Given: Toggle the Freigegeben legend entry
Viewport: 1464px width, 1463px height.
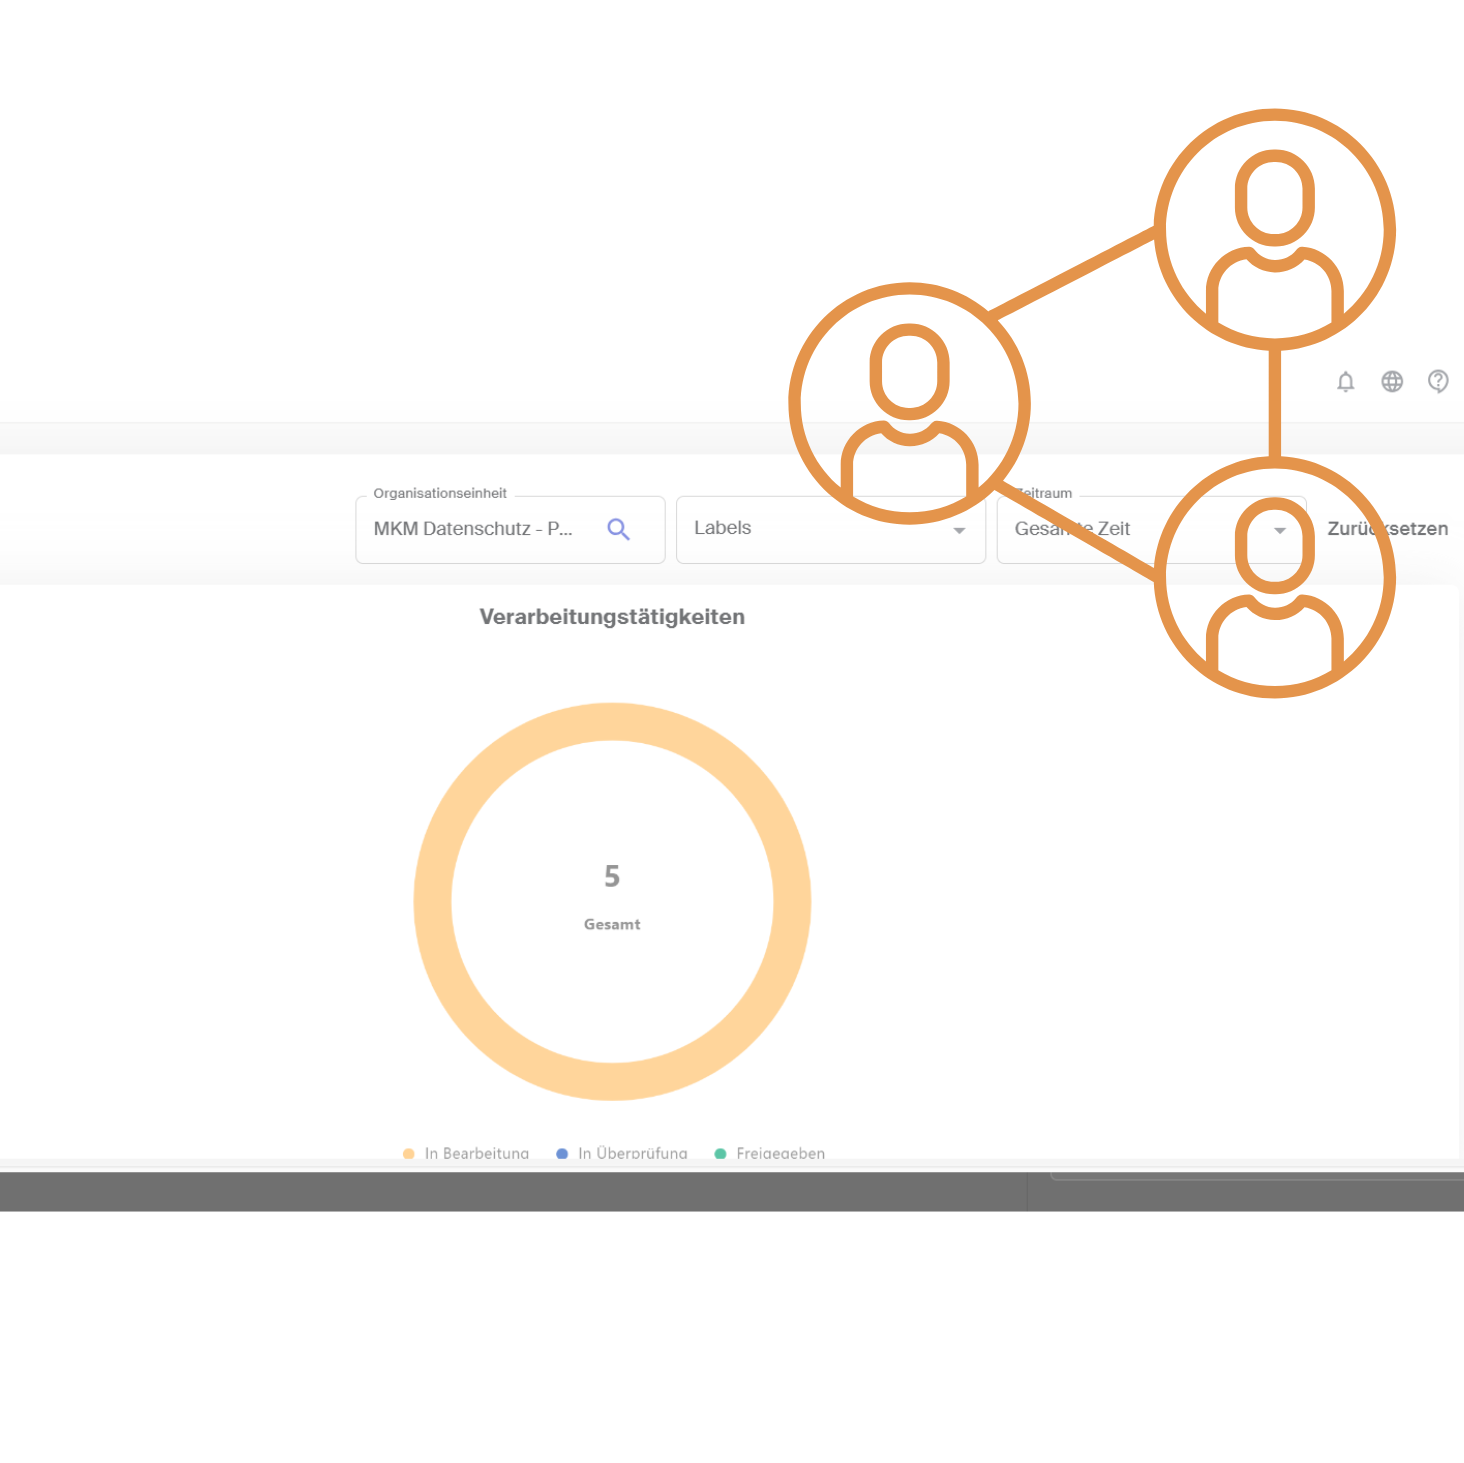Looking at the screenshot, I should [x=770, y=1153].
